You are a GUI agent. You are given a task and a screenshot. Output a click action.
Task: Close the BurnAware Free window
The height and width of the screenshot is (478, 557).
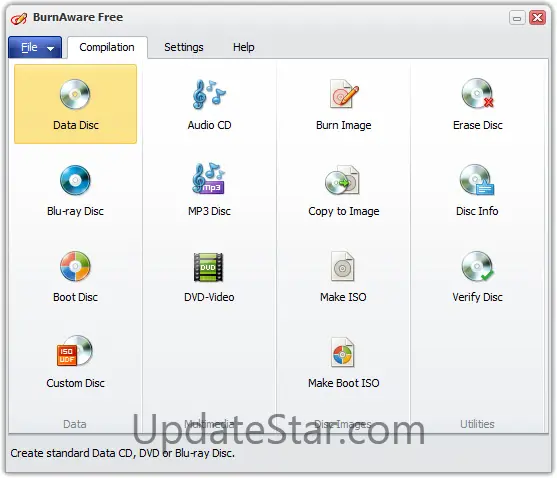click(537, 17)
